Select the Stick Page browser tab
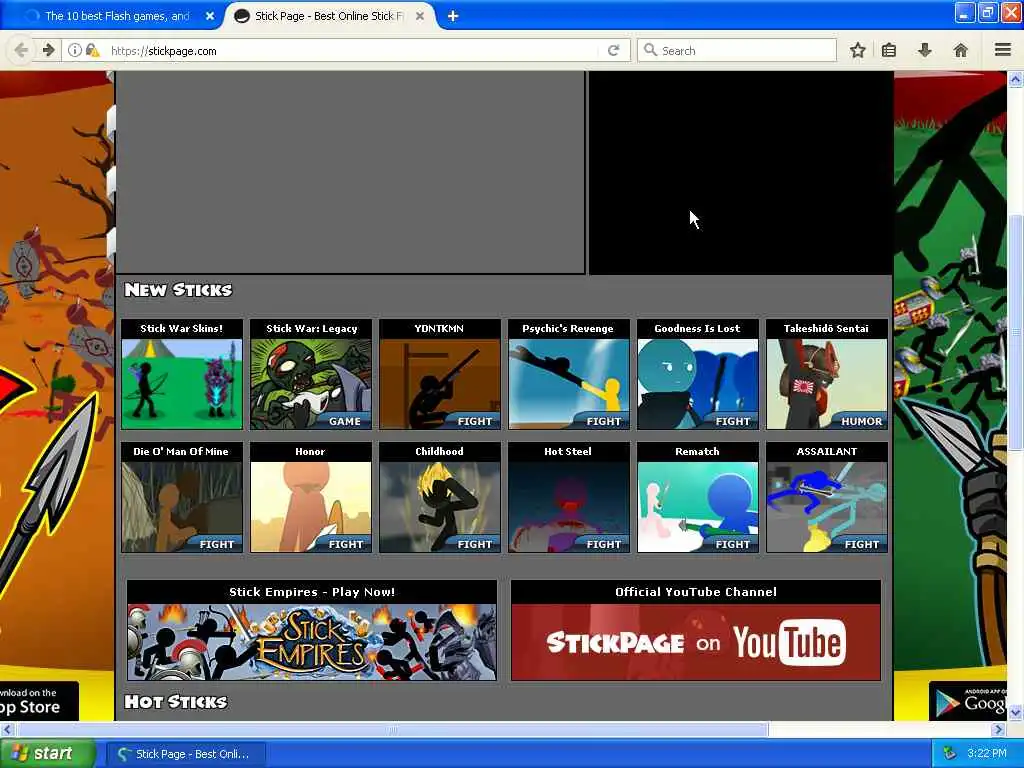Image resolution: width=1024 pixels, height=768 pixels. pyautogui.click(x=330, y=16)
